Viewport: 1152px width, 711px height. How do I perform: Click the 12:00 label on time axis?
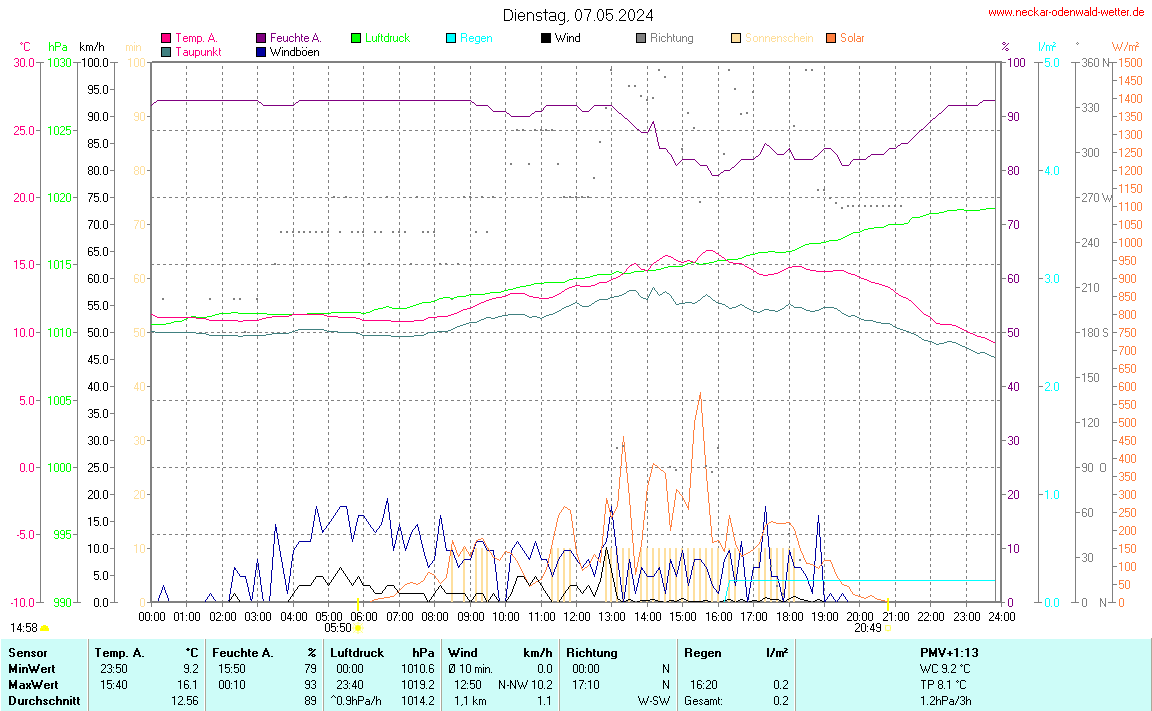pos(576,617)
